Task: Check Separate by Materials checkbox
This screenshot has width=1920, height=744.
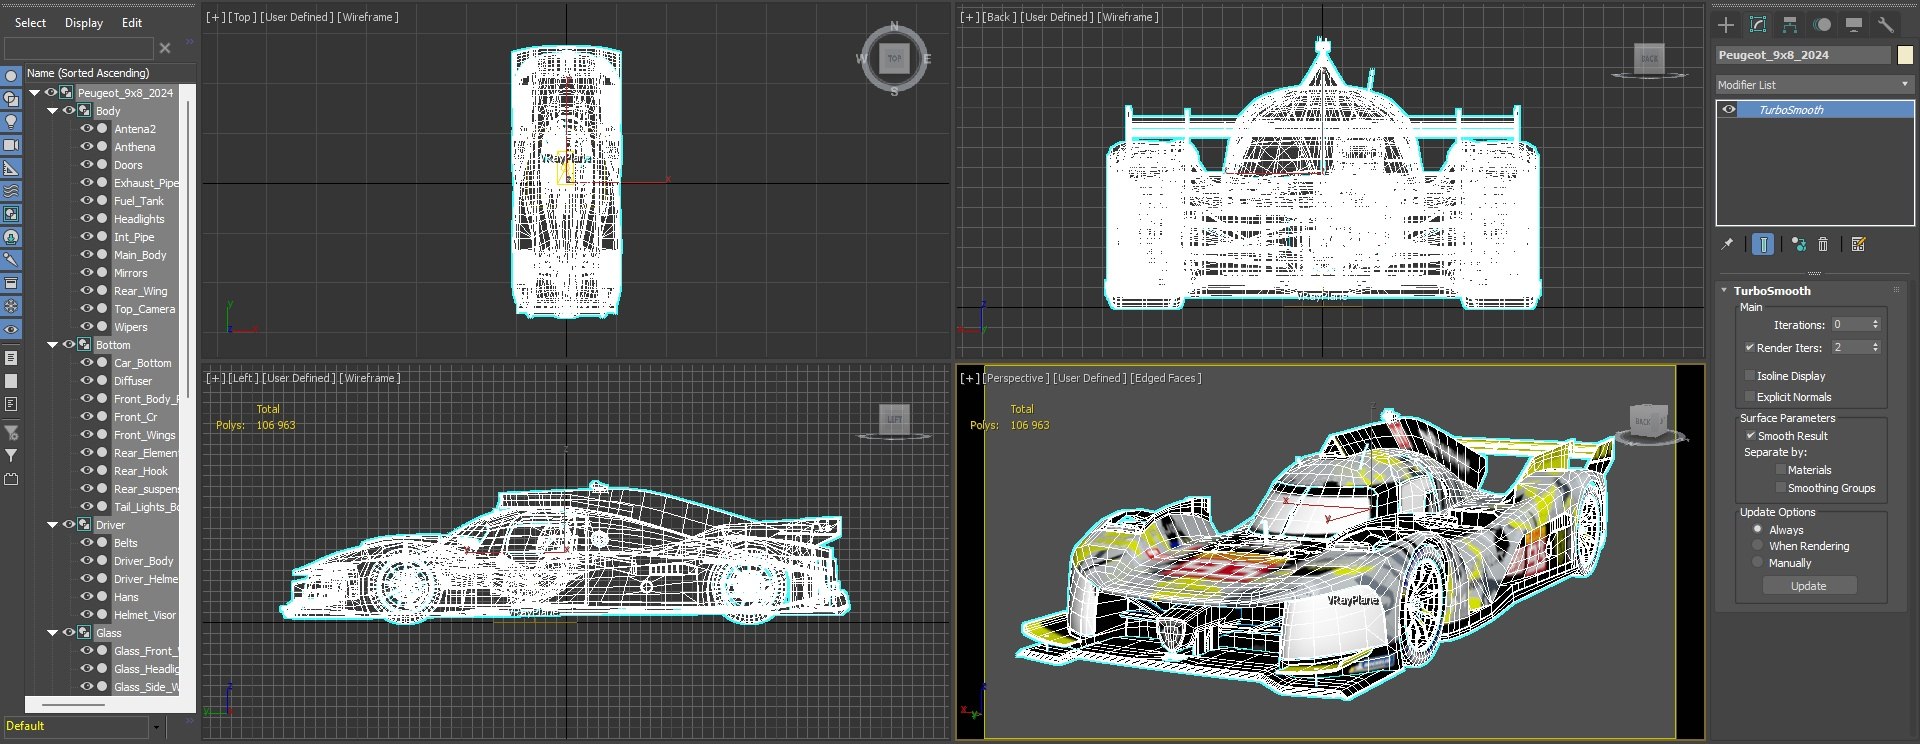Action: (x=1781, y=470)
